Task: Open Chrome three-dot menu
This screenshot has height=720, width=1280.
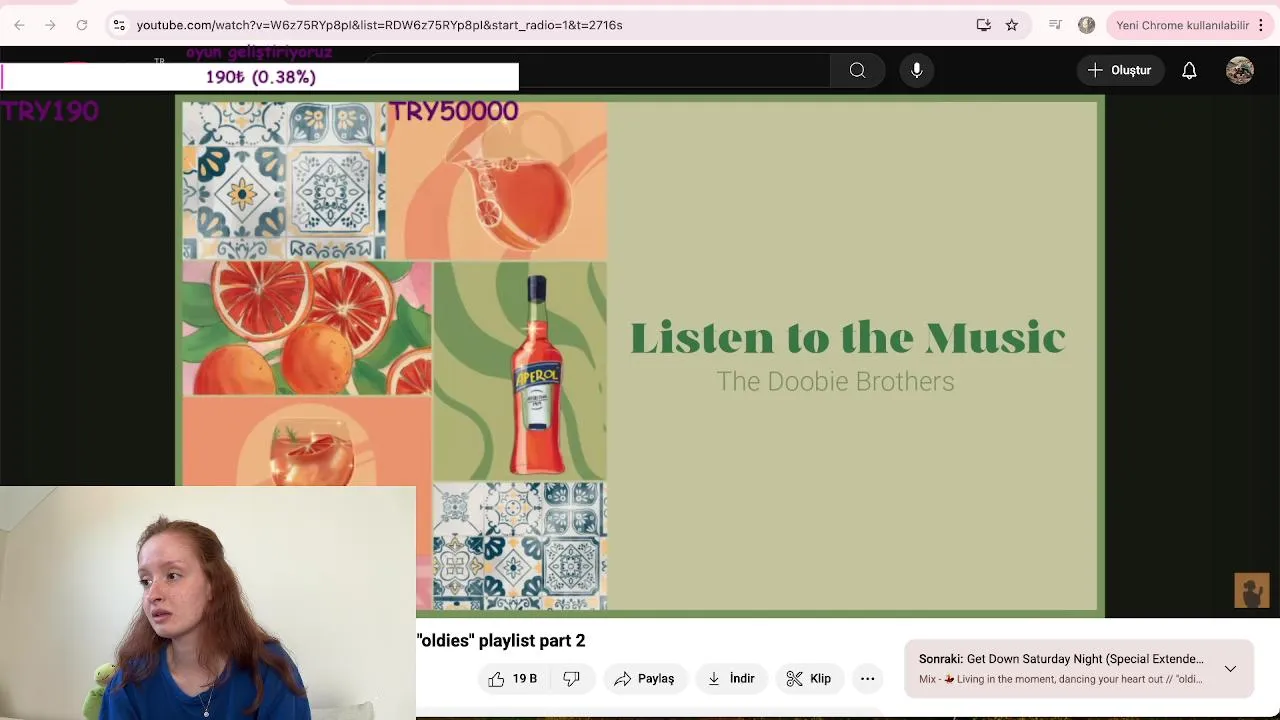Action: tap(1262, 25)
